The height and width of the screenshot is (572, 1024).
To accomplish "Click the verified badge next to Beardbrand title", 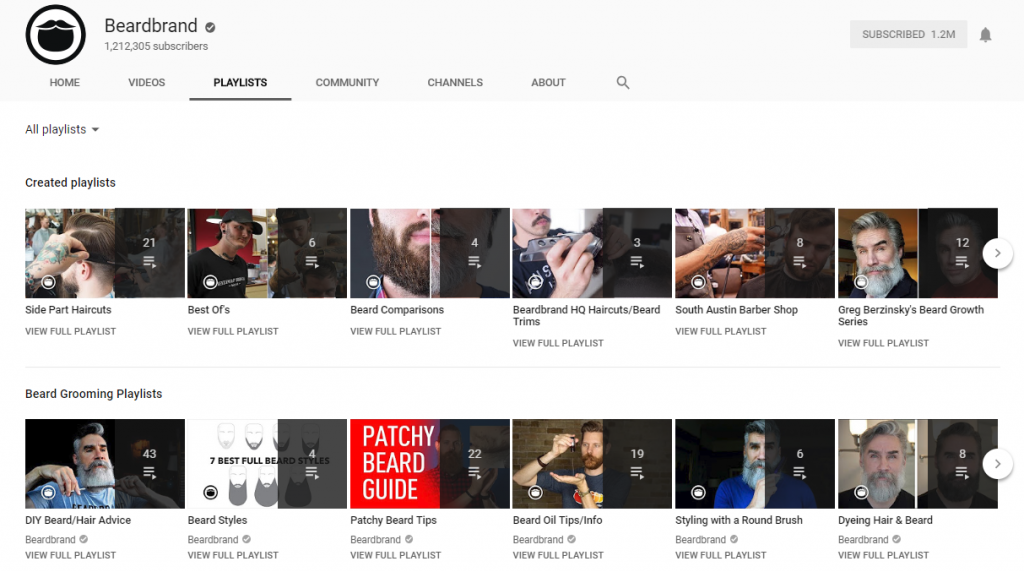I will tap(210, 27).
